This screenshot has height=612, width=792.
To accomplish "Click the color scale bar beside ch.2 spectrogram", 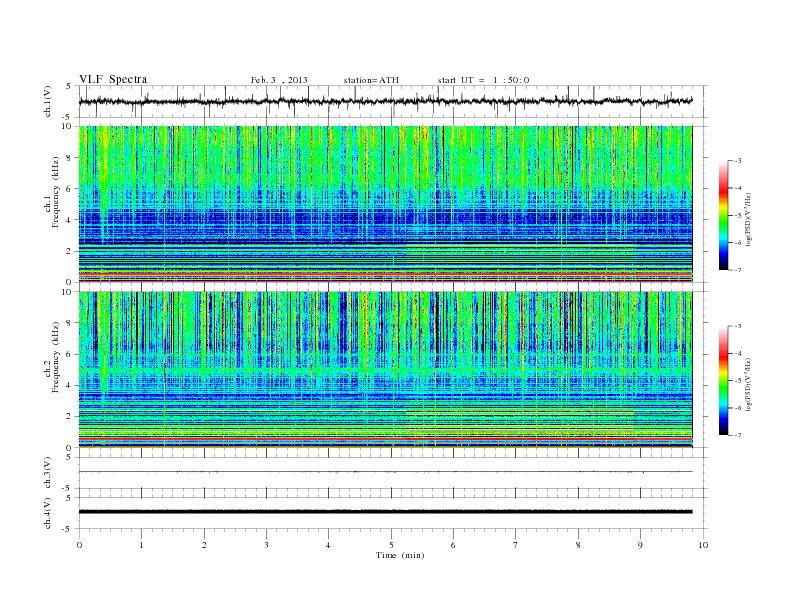I will pyautogui.click(x=724, y=380).
